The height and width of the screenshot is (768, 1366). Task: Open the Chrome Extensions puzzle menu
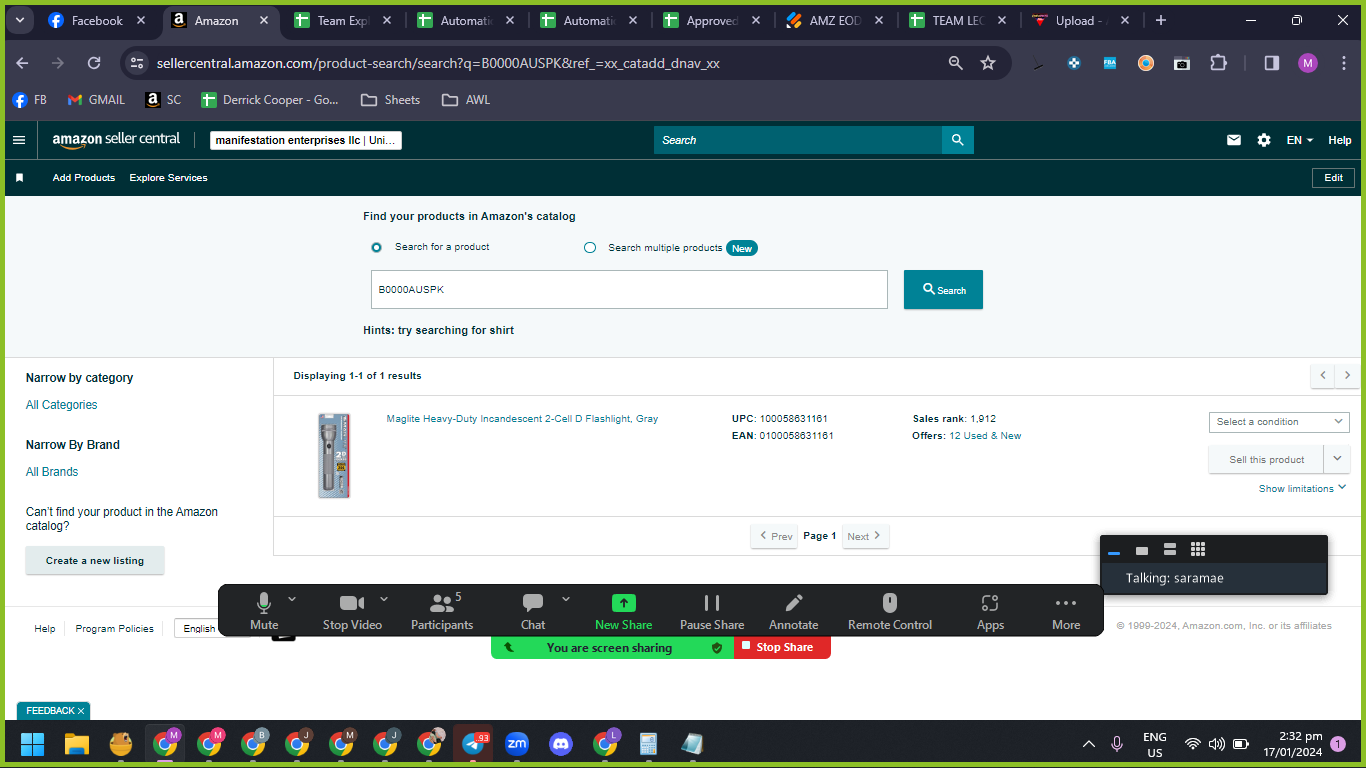pyautogui.click(x=1218, y=63)
